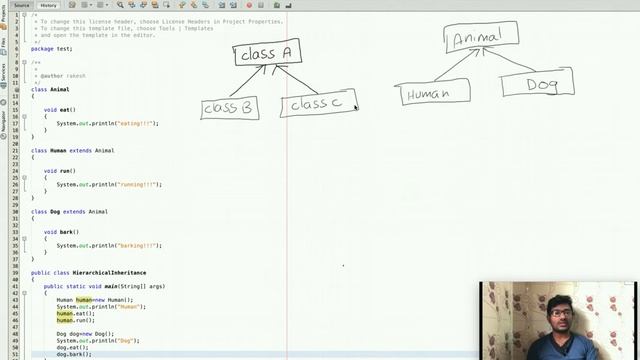Click the 'dog.eat();' statement
This screenshot has height=360, width=640.
pos(72,347)
